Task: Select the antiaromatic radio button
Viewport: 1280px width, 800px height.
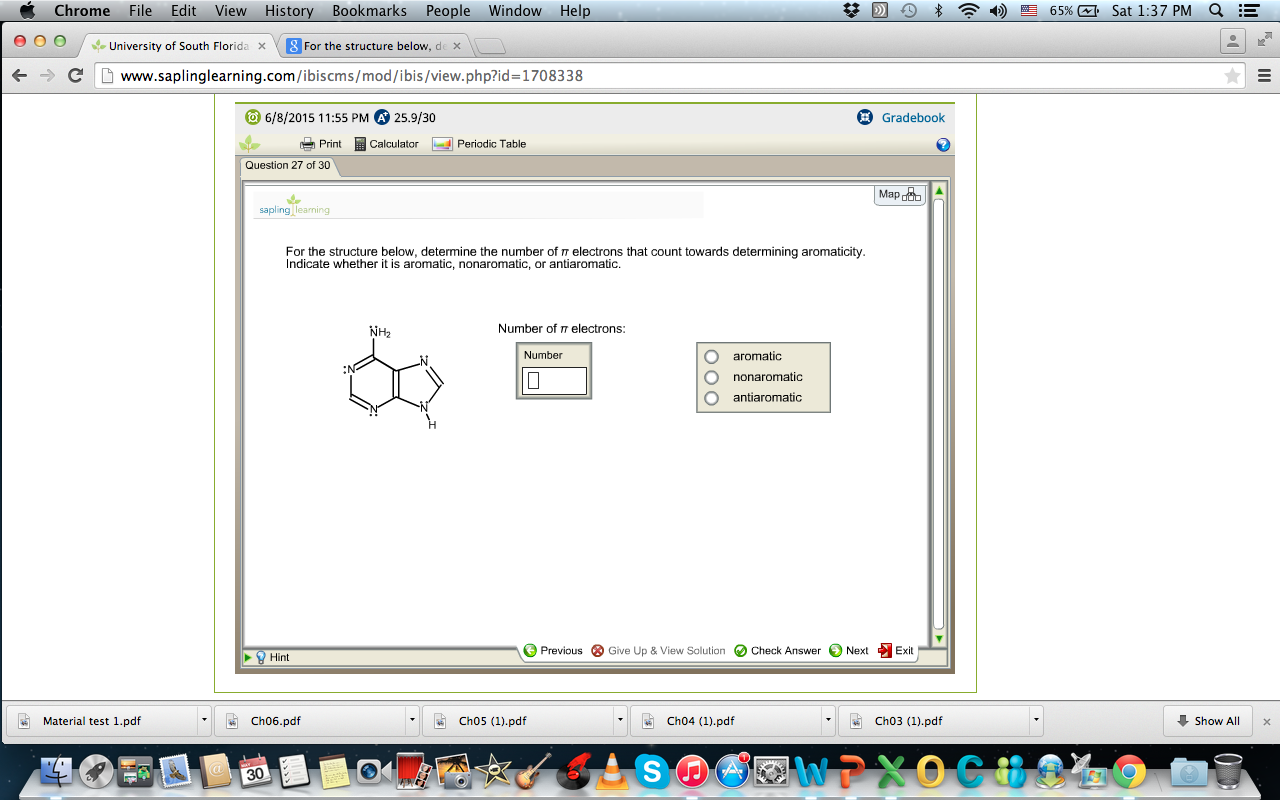Action: click(711, 397)
